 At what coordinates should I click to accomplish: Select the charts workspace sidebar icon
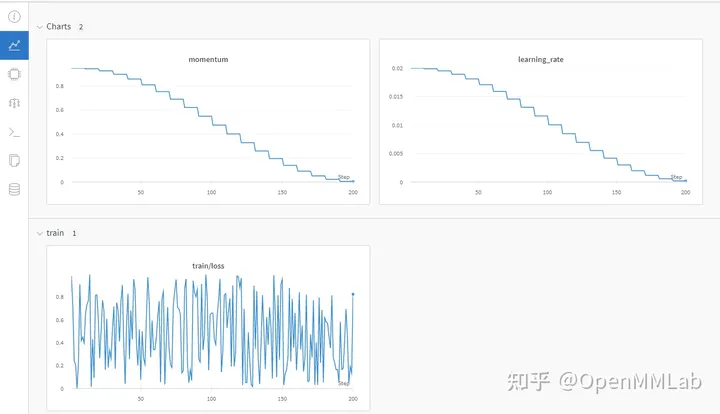click(x=14, y=45)
